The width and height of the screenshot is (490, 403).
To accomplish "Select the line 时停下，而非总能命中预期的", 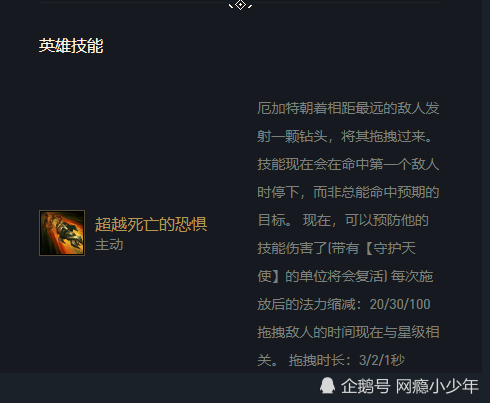I will [348, 192].
